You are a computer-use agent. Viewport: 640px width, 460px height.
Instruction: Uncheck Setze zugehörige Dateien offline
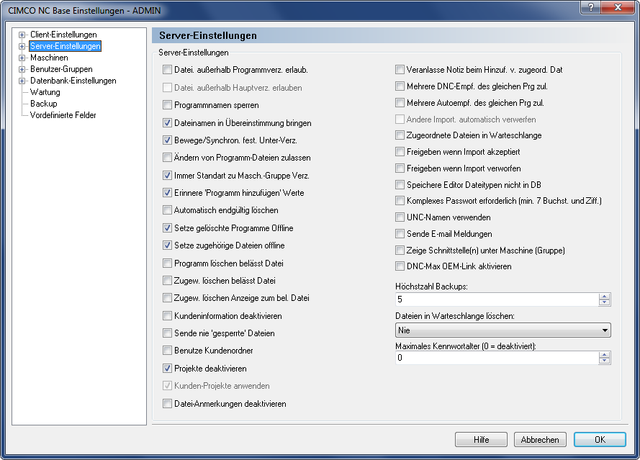pyautogui.click(x=167, y=245)
